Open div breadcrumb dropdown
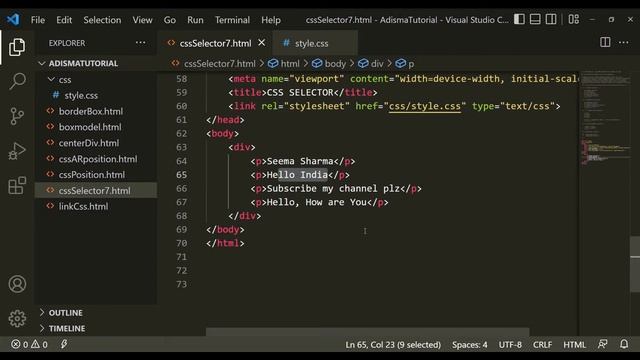 pyautogui.click(x=371, y=64)
